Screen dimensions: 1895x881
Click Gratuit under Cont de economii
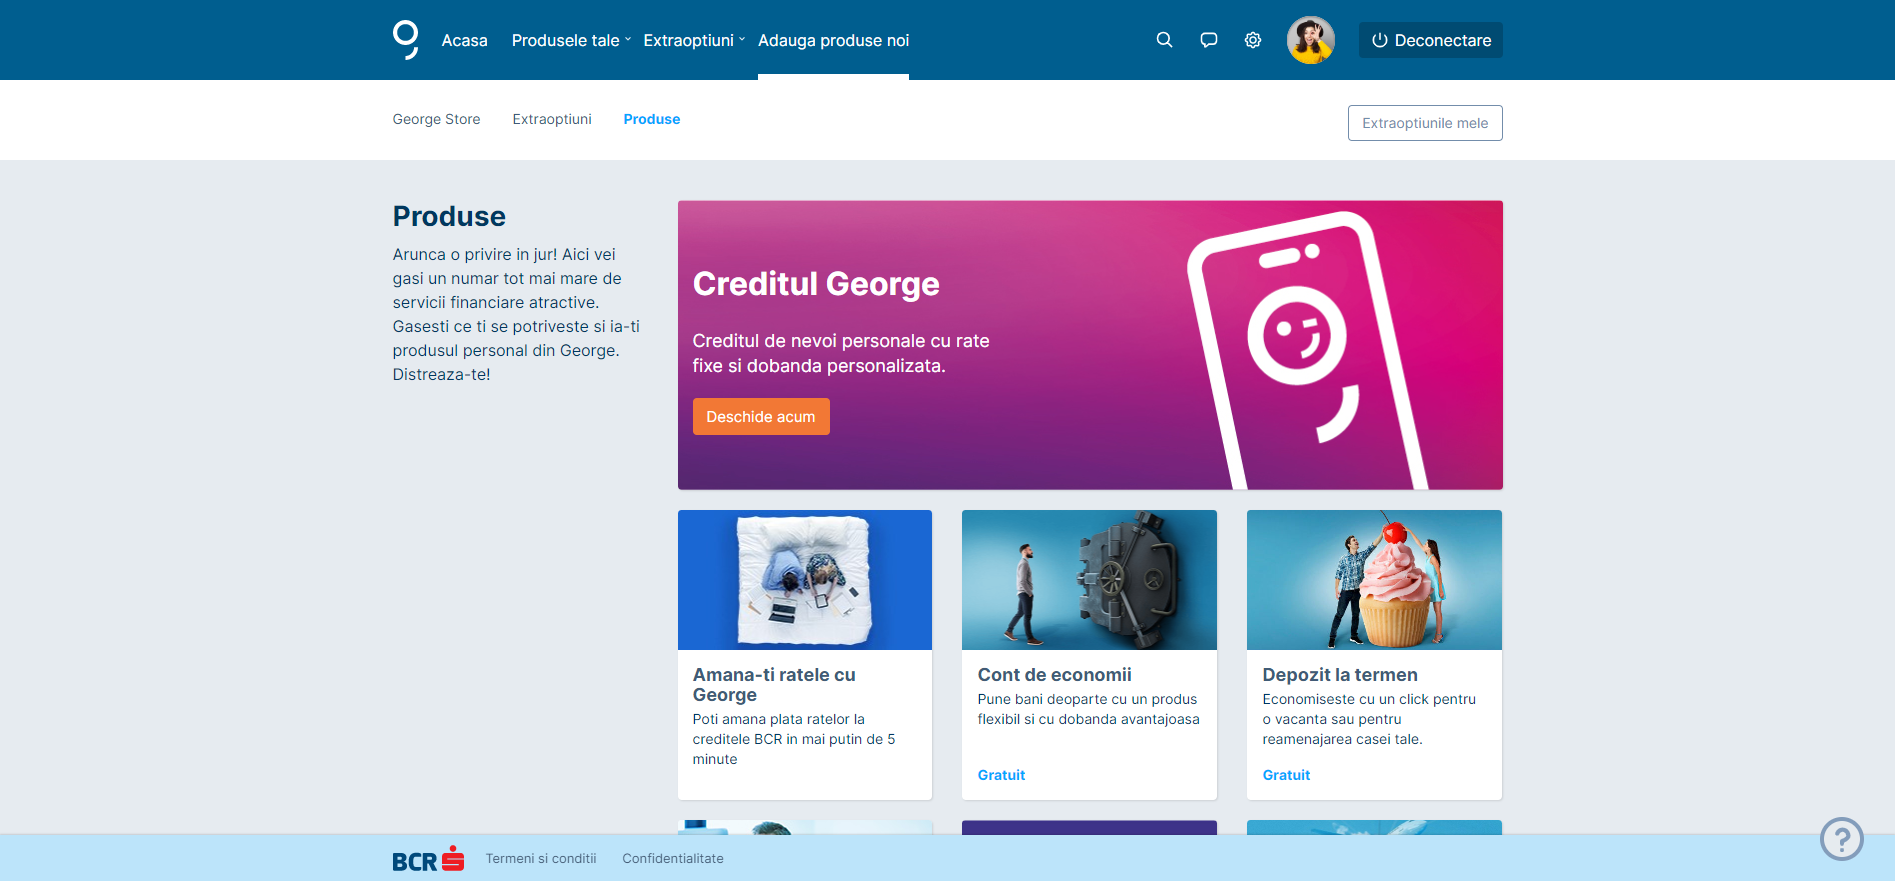point(1001,775)
